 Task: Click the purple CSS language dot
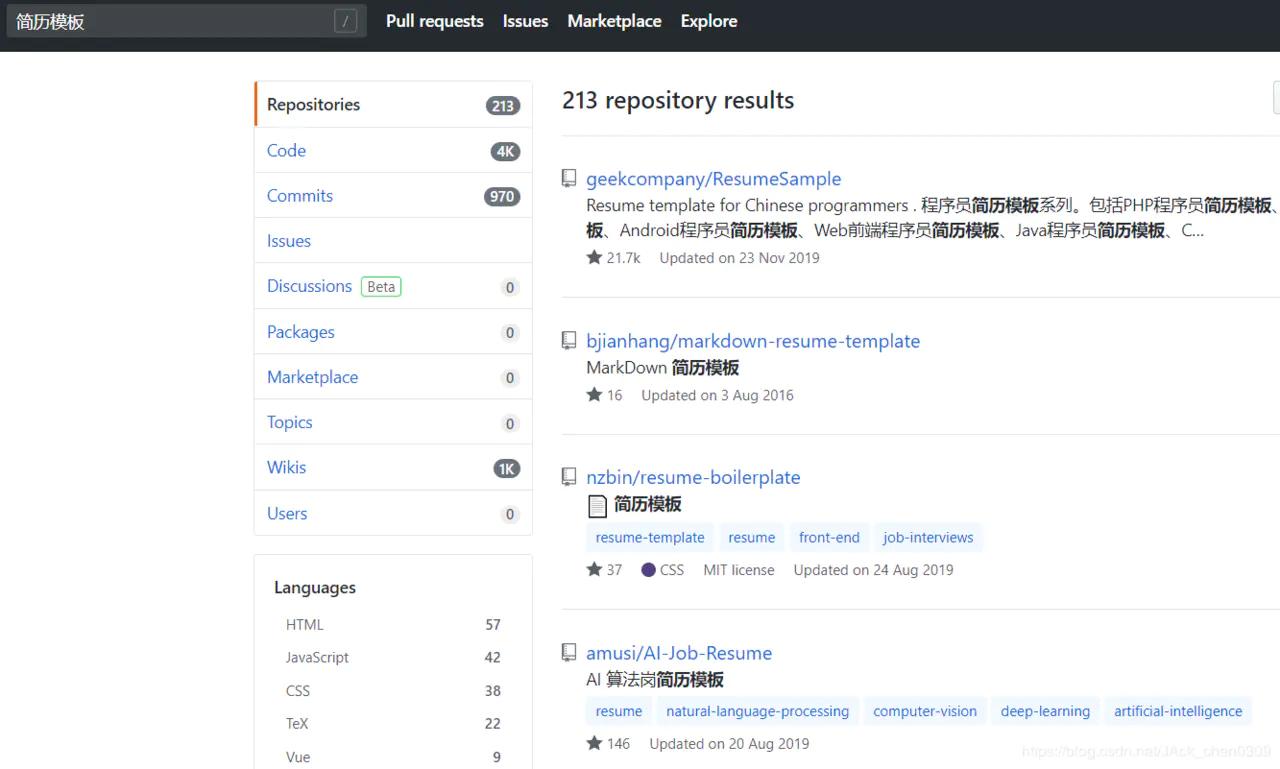pyautogui.click(x=648, y=570)
